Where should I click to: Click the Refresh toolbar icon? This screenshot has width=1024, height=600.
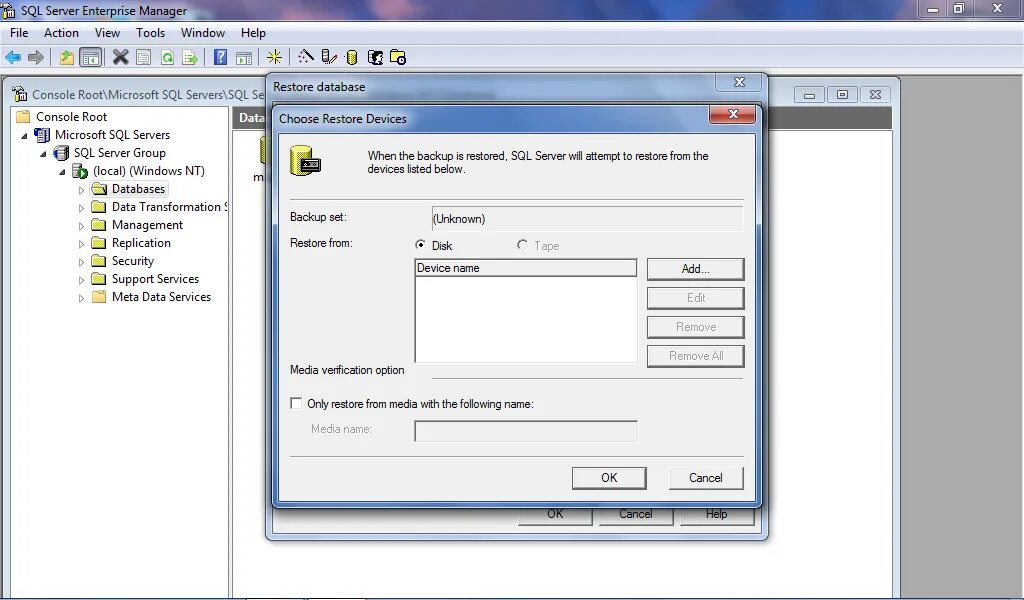click(167, 57)
